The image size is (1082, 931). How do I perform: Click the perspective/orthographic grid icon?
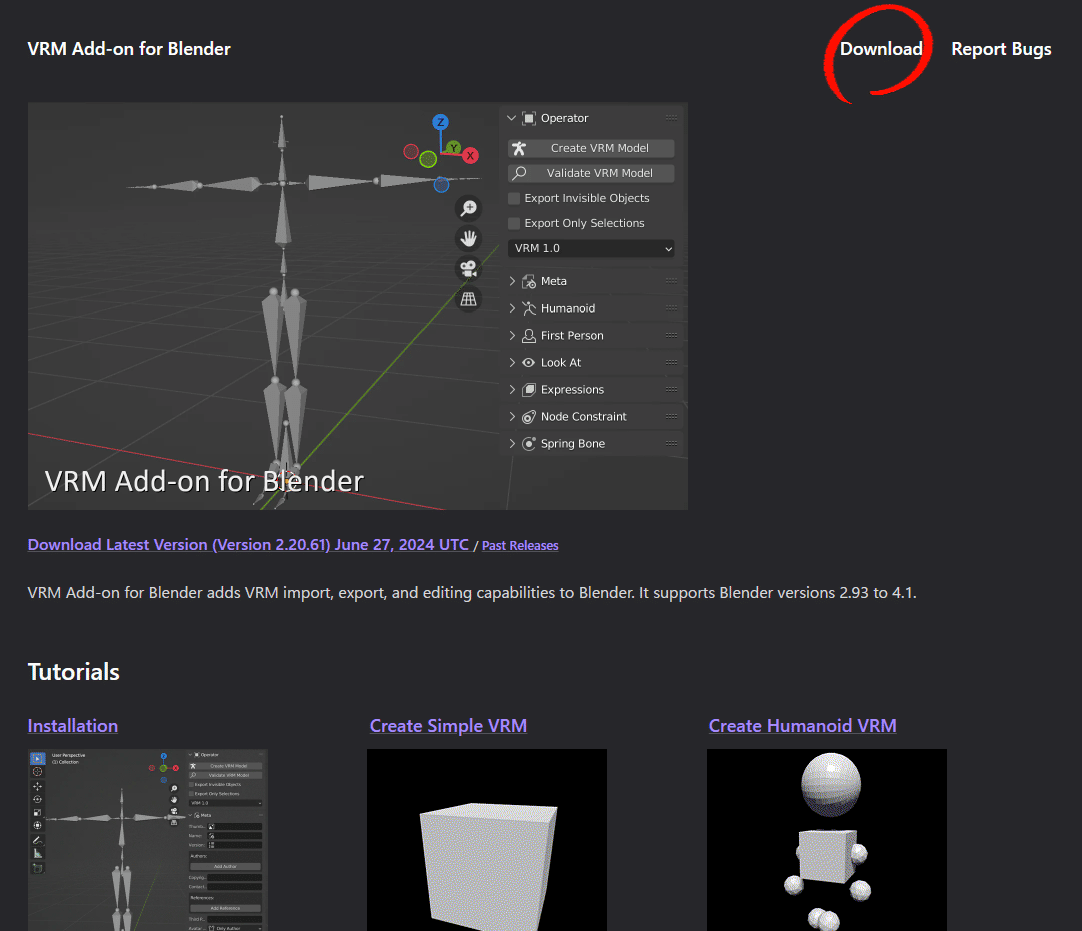[469, 299]
